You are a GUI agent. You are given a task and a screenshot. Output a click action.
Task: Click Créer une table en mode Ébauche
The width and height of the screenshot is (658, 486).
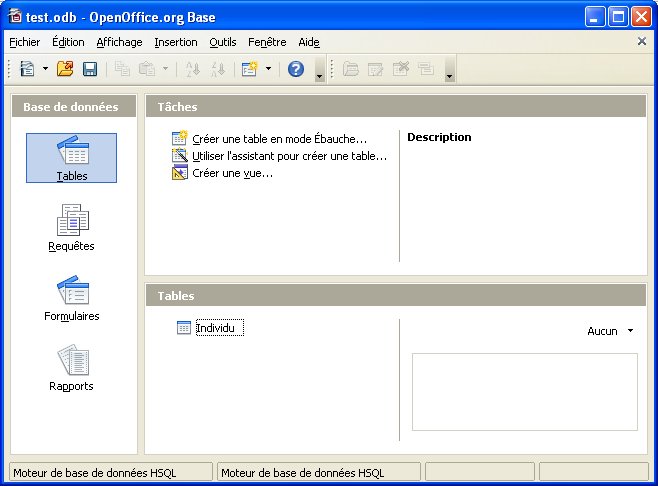coord(279,139)
